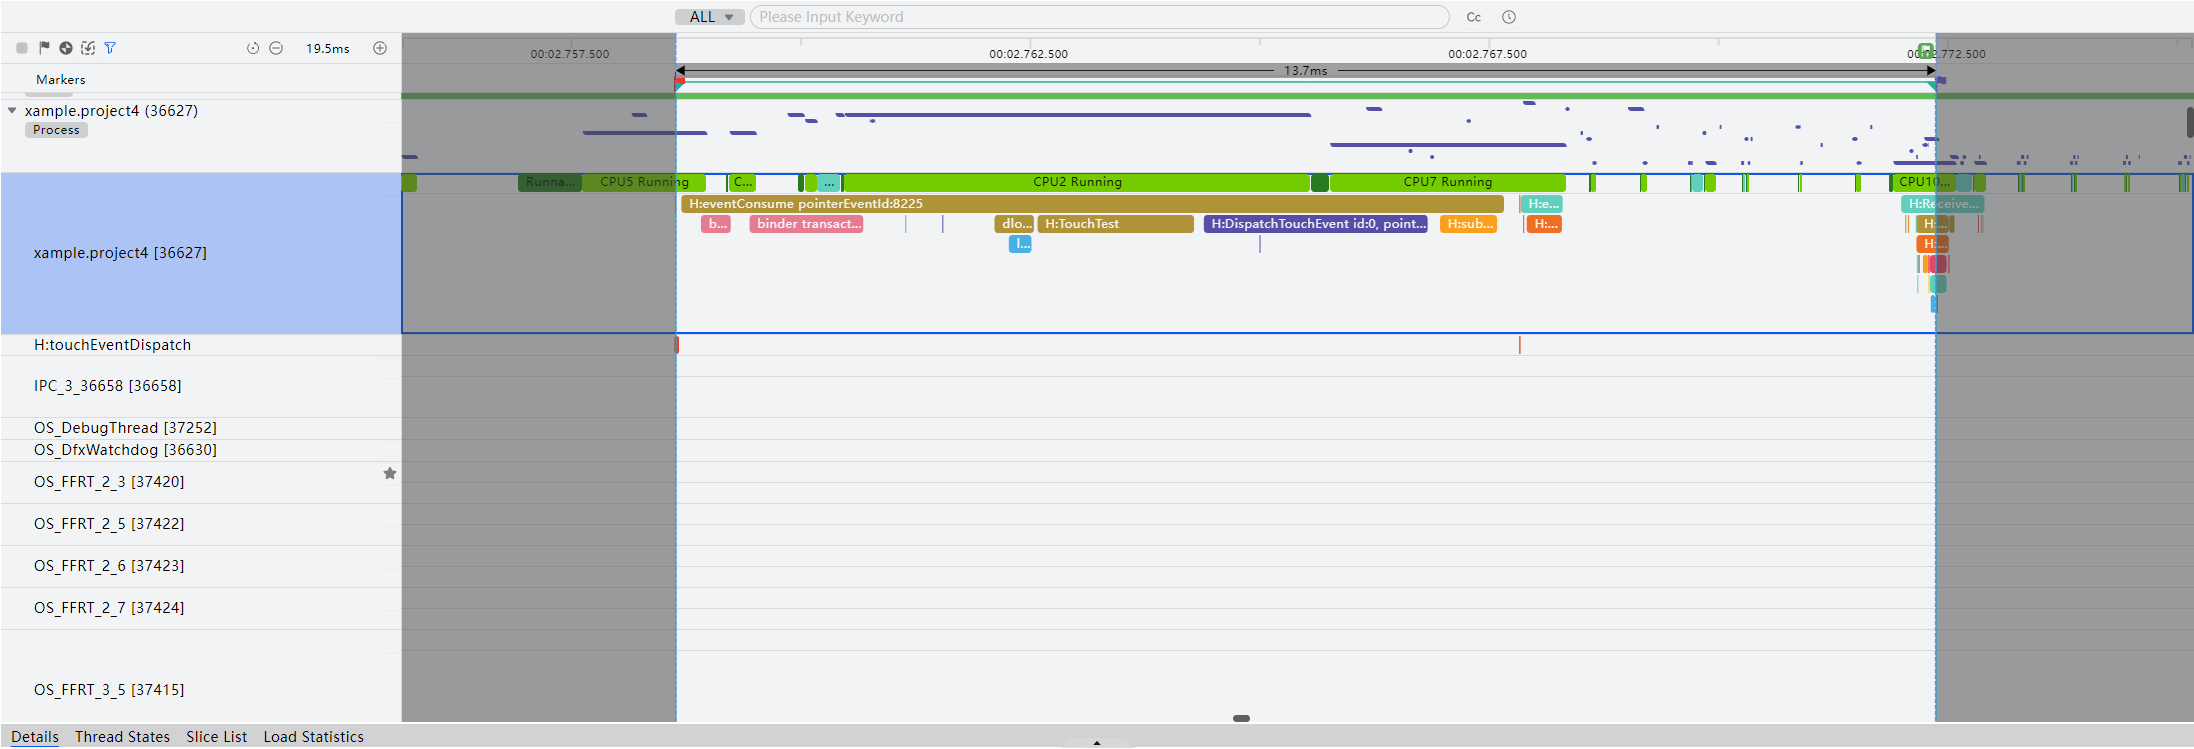Switch to the Thread States tab

point(122,737)
